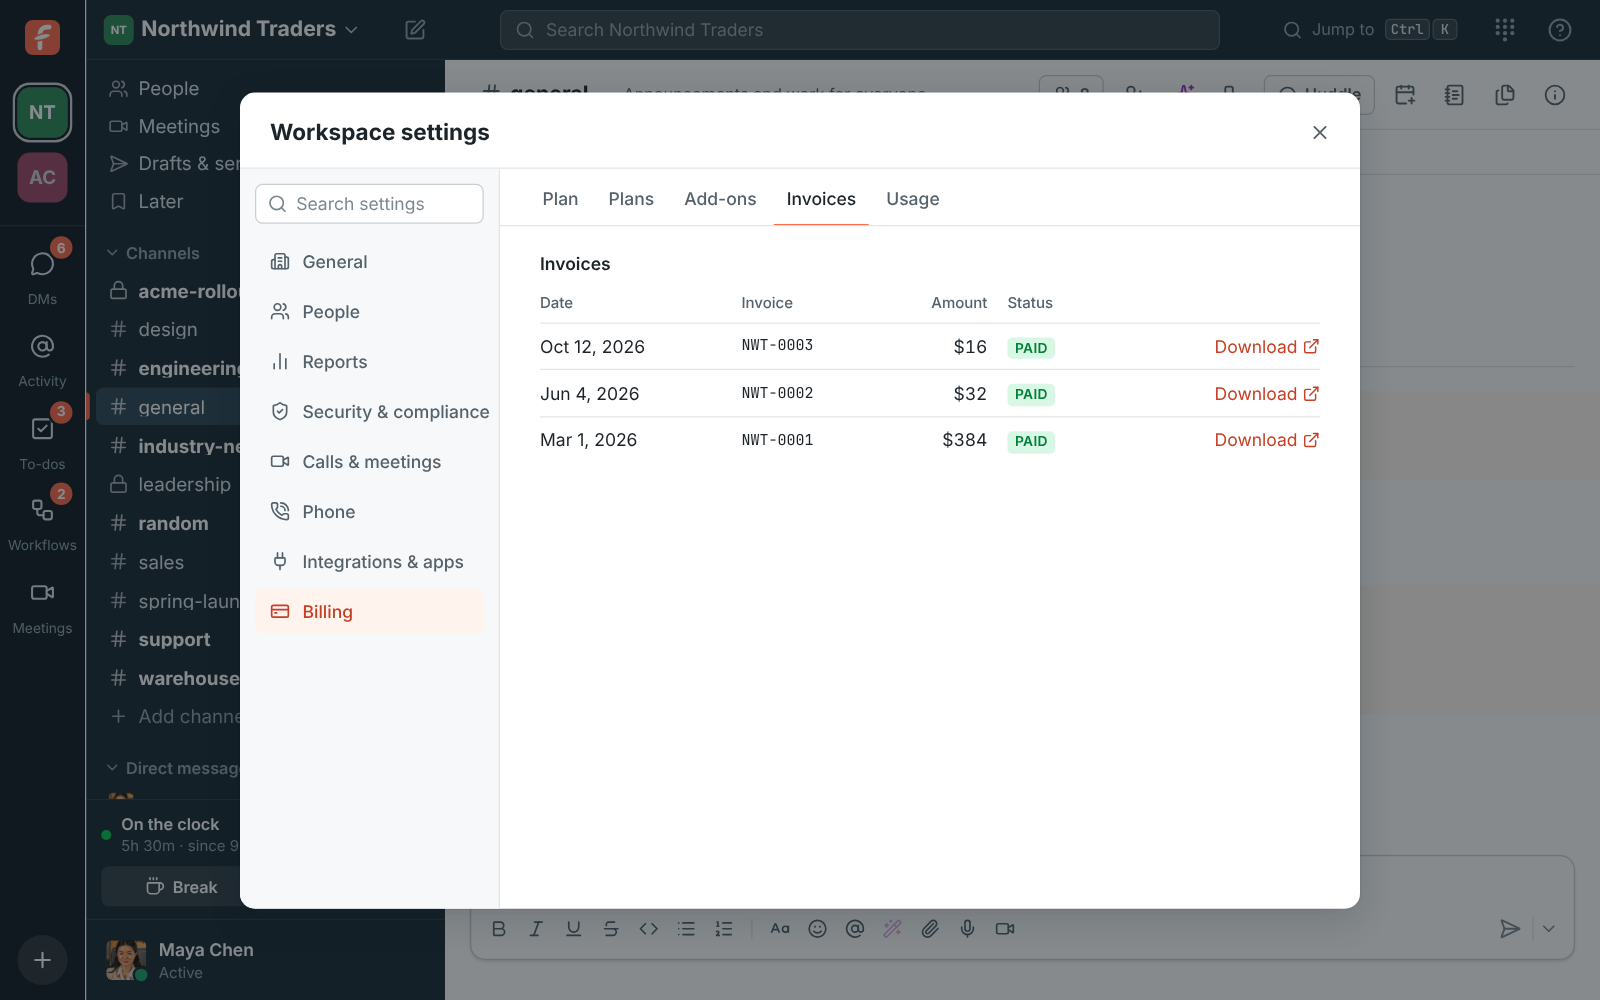Select the Phone settings section

coord(369,512)
